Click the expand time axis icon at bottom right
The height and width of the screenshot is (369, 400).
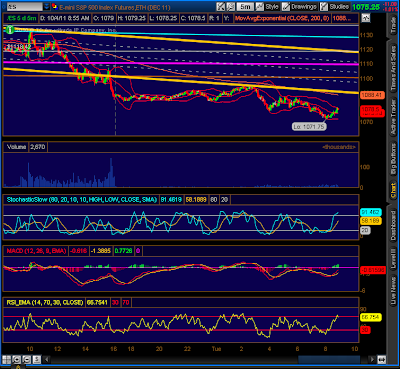tap(381, 359)
